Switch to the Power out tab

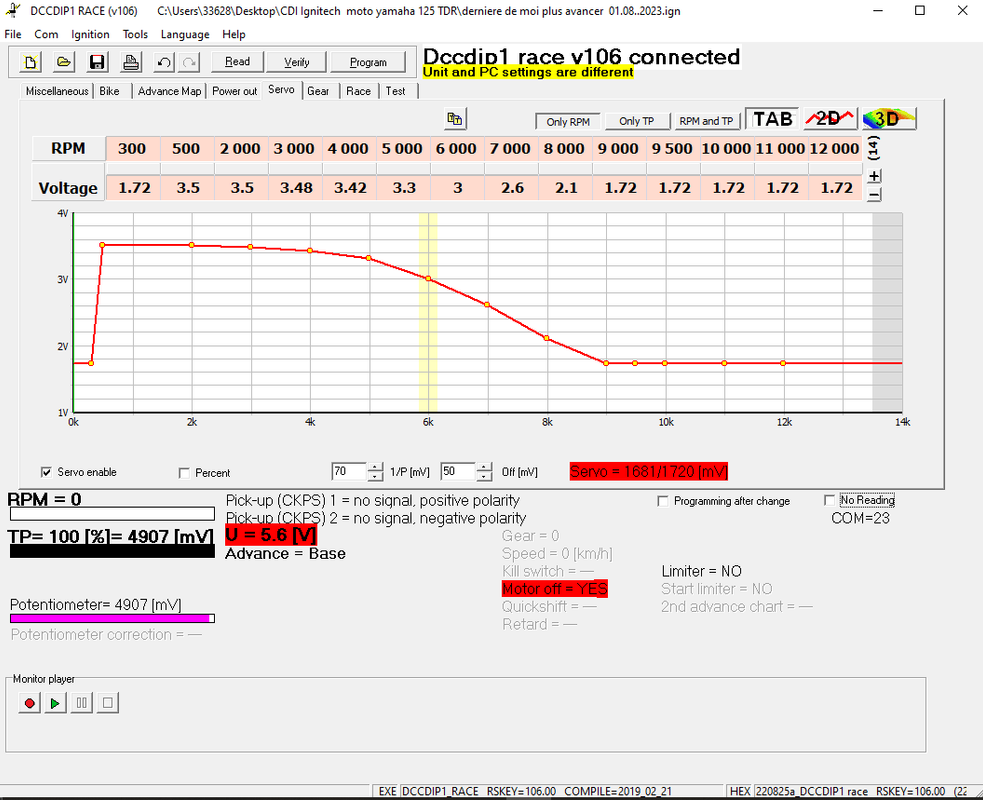click(234, 91)
